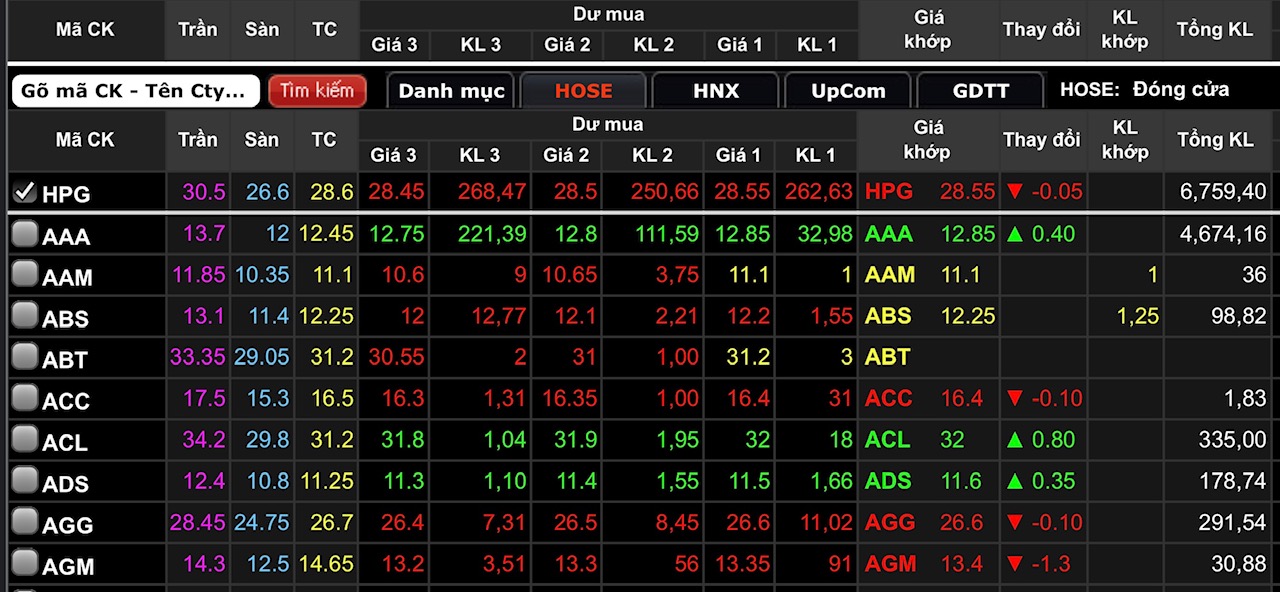Image resolution: width=1280 pixels, height=592 pixels.
Task: Tick the AAA stock checkbox
Action: [x=25, y=235]
